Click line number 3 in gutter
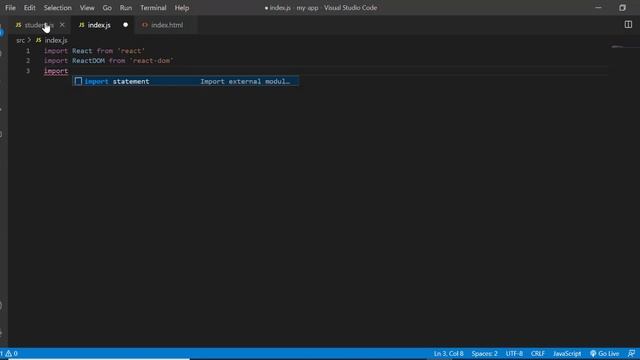Image resolution: width=640 pixels, height=360 pixels. [28, 71]
